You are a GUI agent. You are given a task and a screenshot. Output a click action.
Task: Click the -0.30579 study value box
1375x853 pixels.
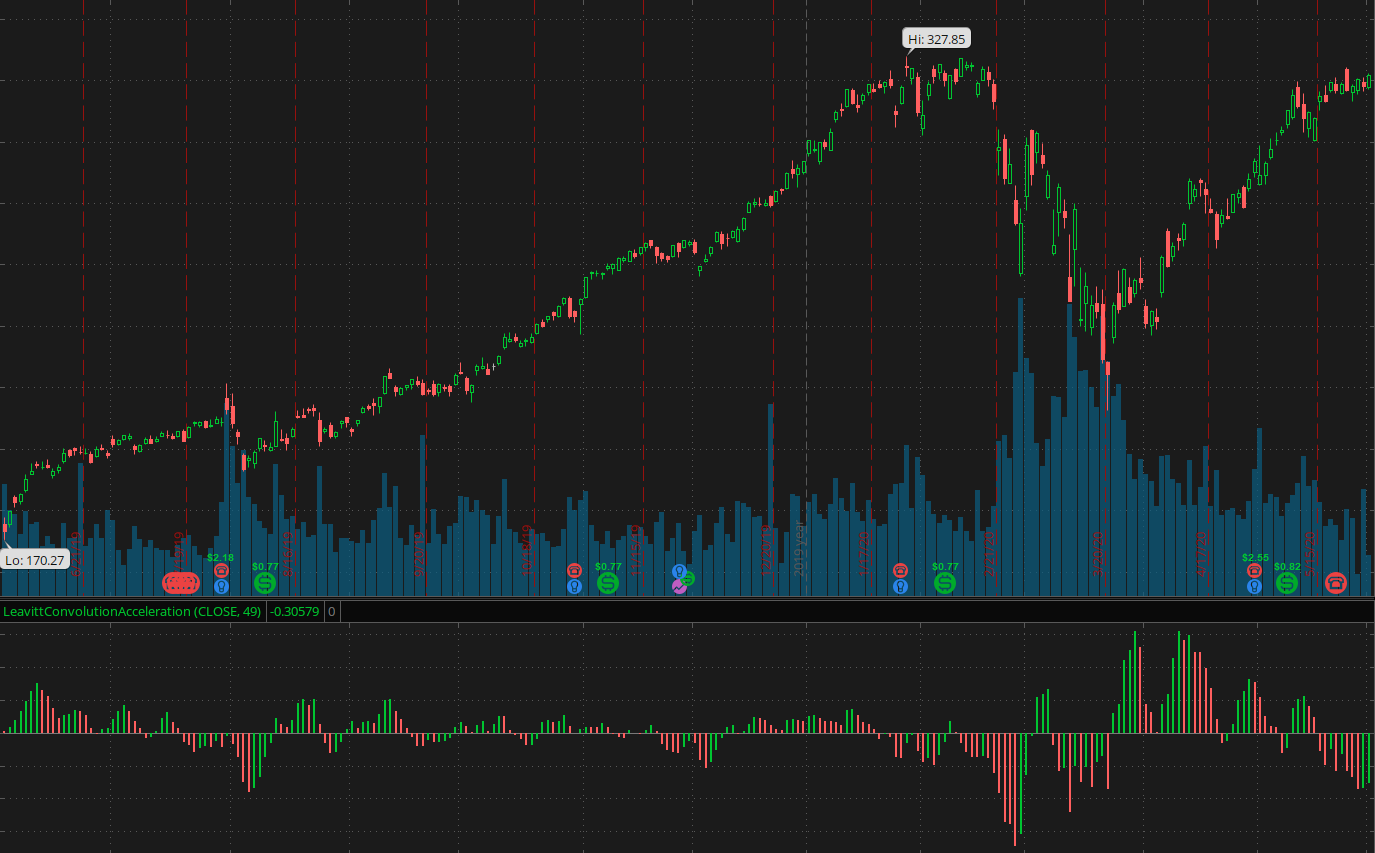(295, 611)
